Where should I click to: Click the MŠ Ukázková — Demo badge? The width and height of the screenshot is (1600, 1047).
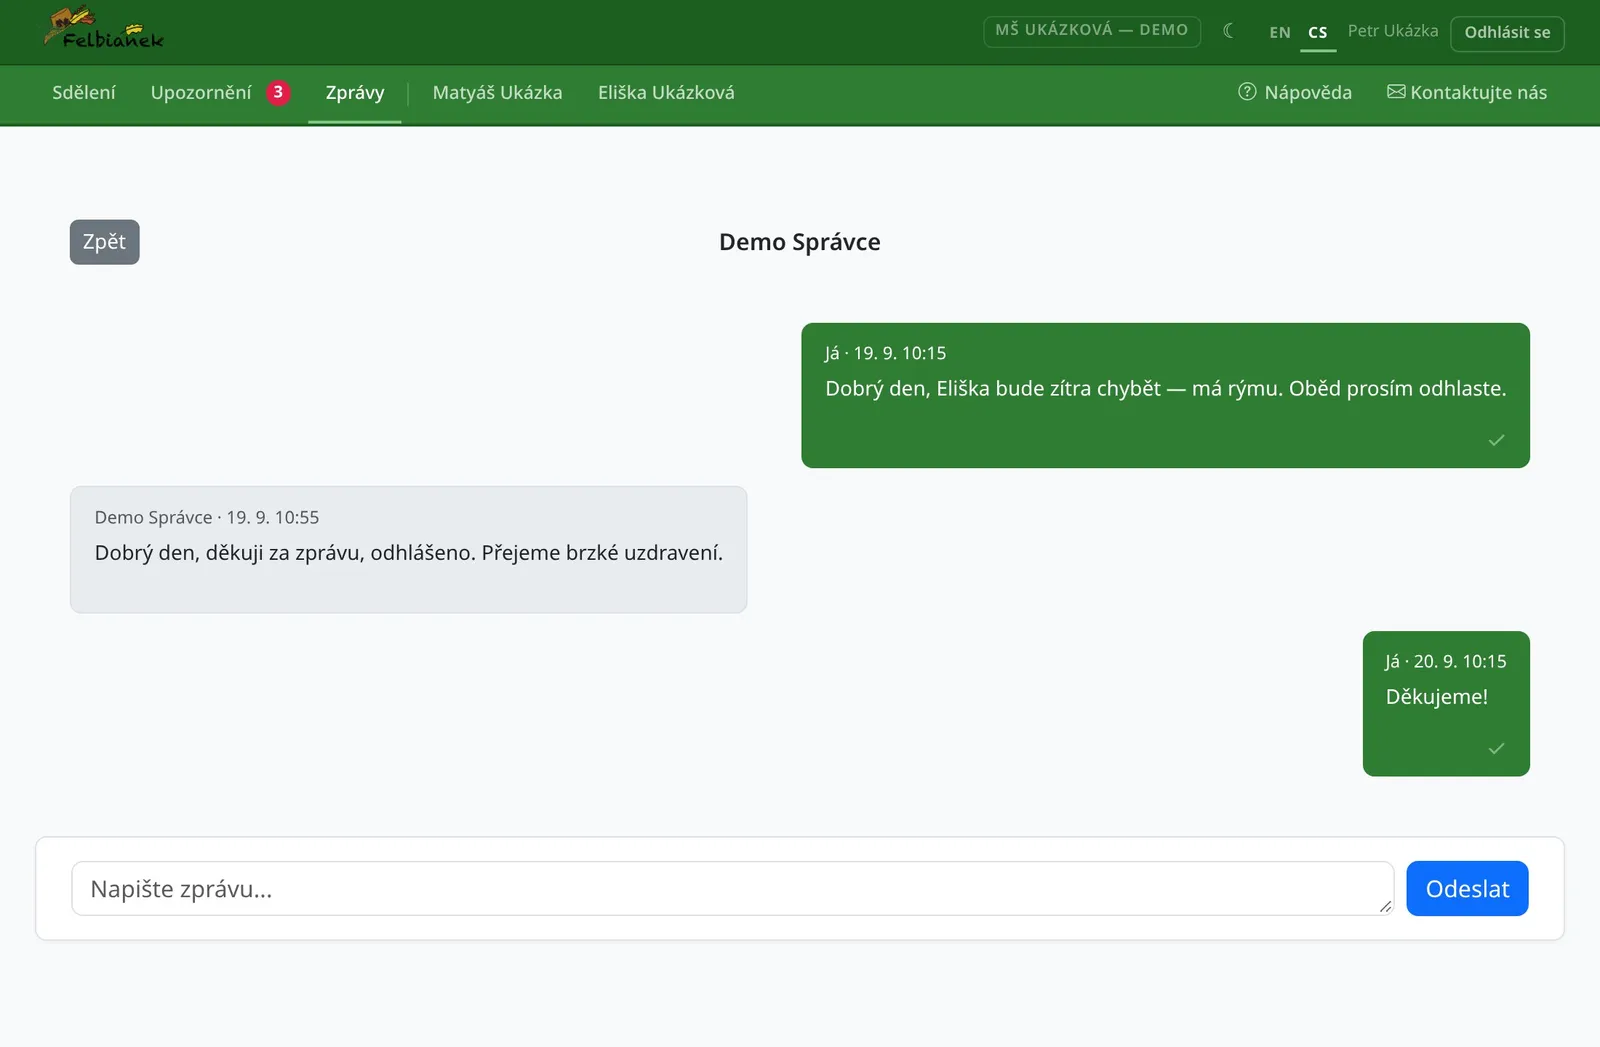(x=1092, y=31)
